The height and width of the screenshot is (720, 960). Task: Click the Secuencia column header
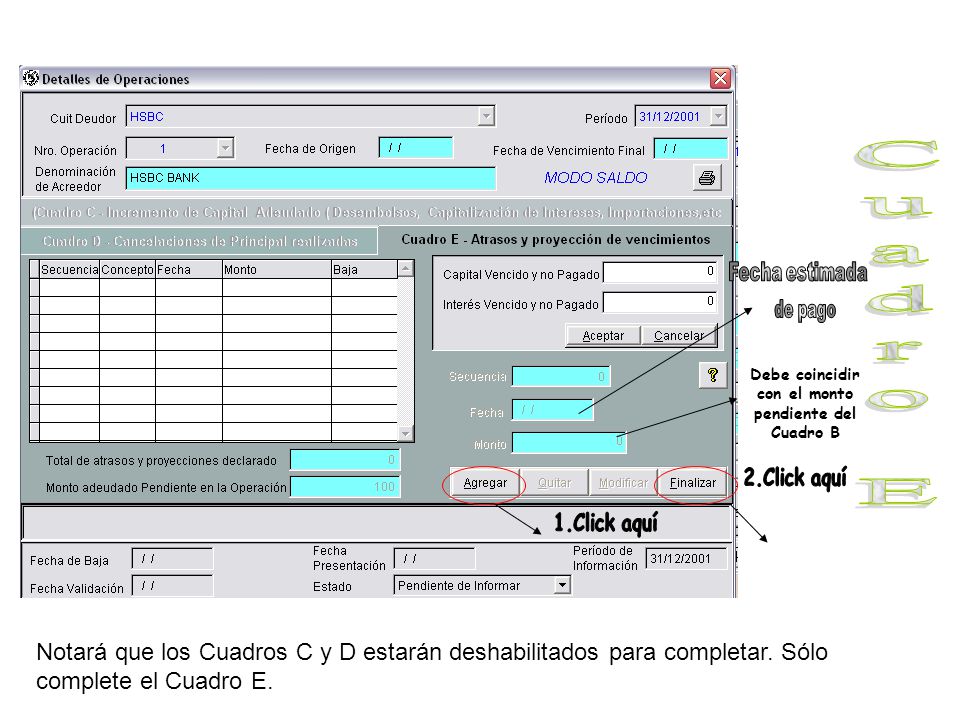(x=69, y=269)
